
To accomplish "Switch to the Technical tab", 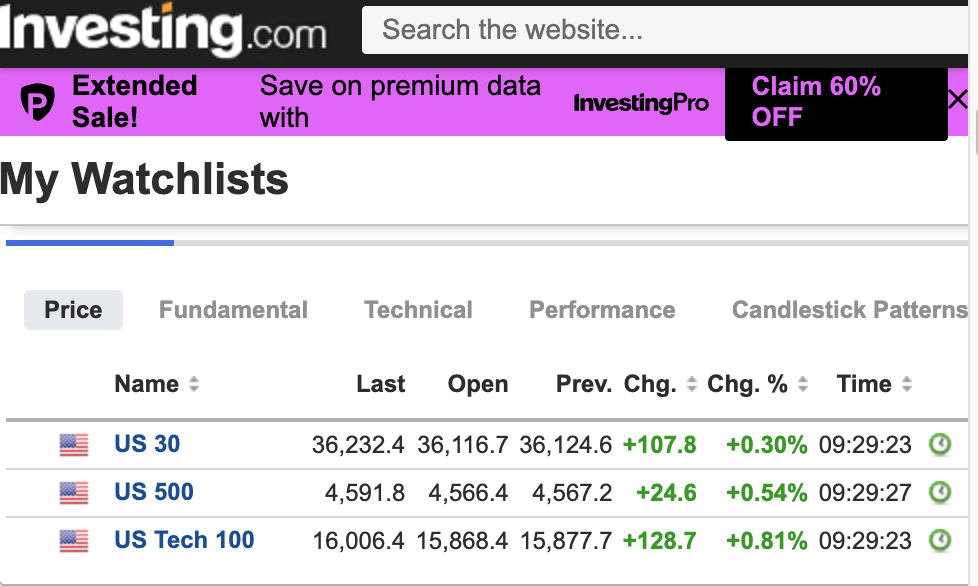I will click(418, 310).
